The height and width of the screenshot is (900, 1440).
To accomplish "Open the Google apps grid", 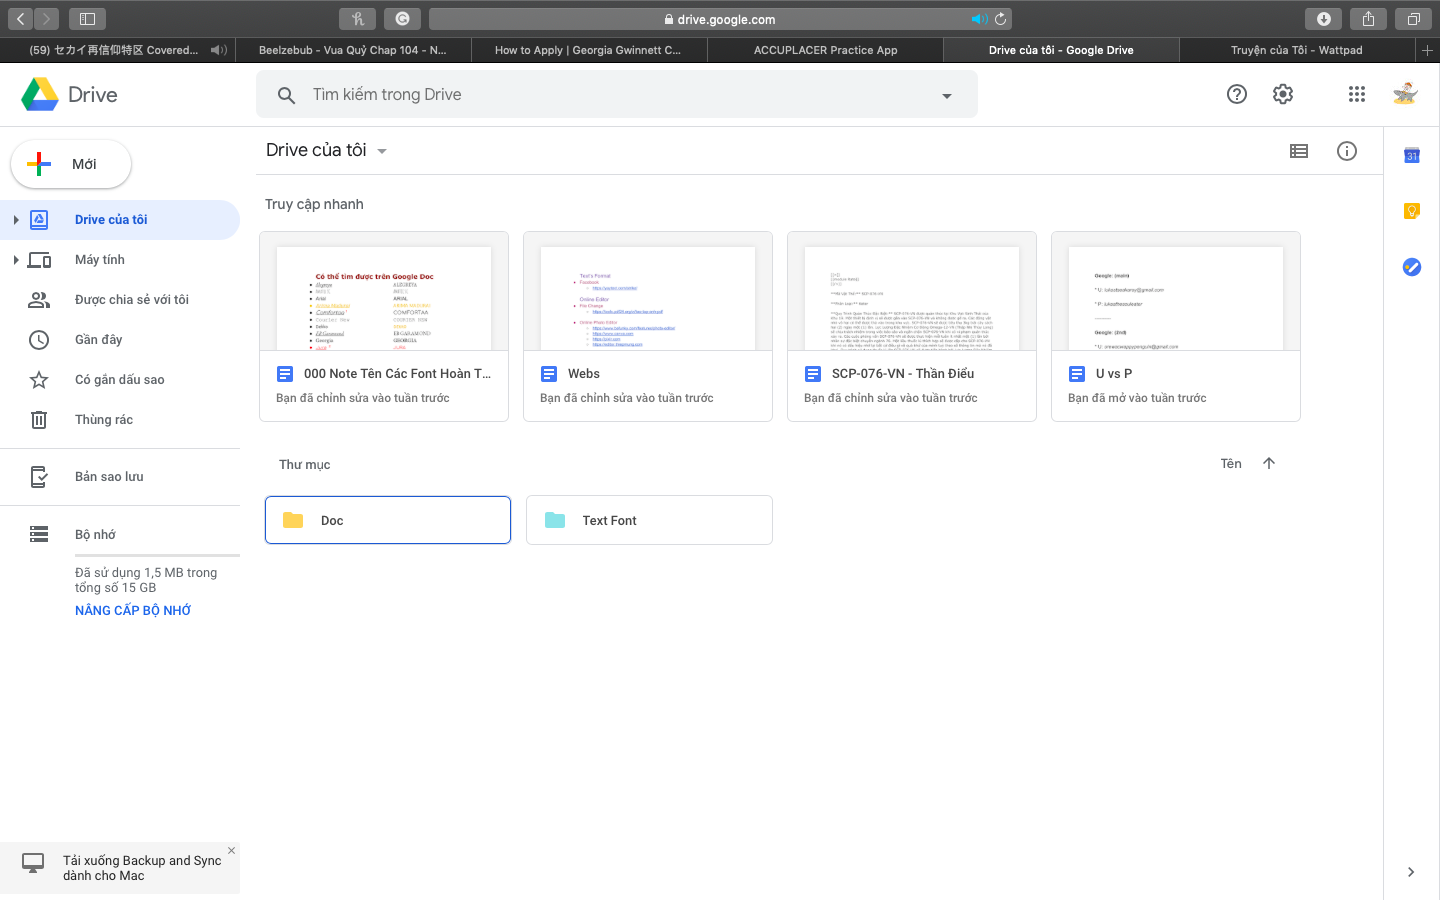I will (1356, 94).
